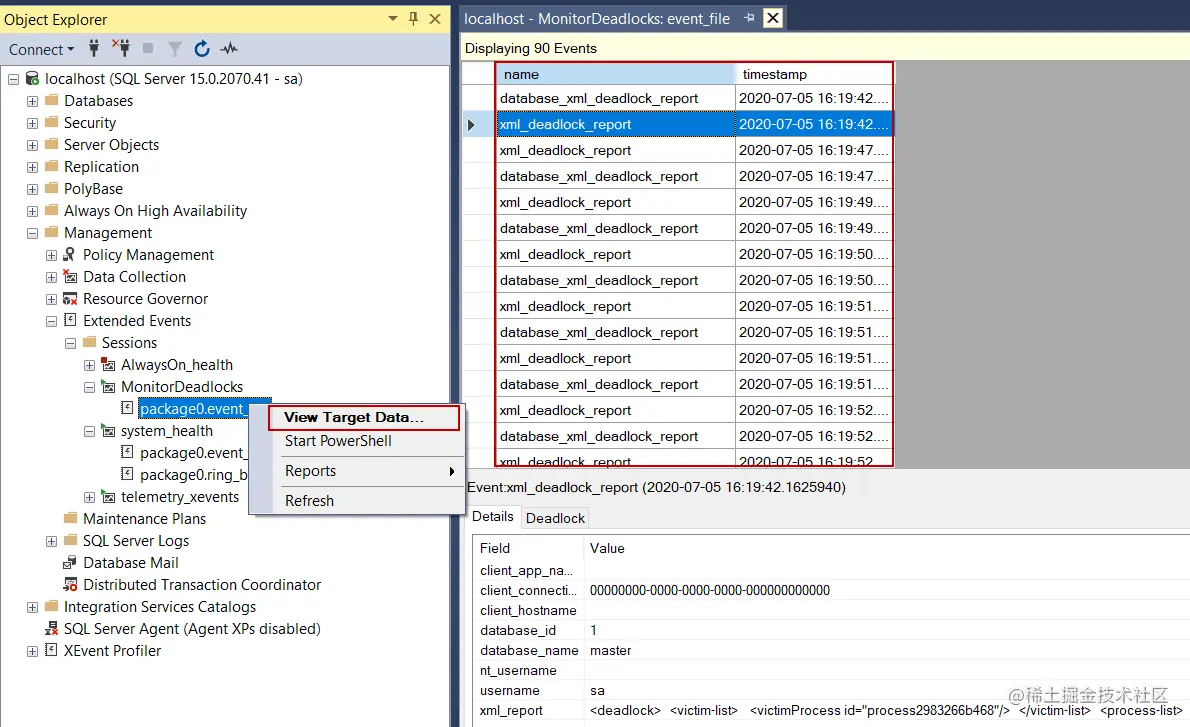Select the MonitorDeadlocks event_file document tab
The width and height of the screenshot is (1190, 727).
coord(597,19)
